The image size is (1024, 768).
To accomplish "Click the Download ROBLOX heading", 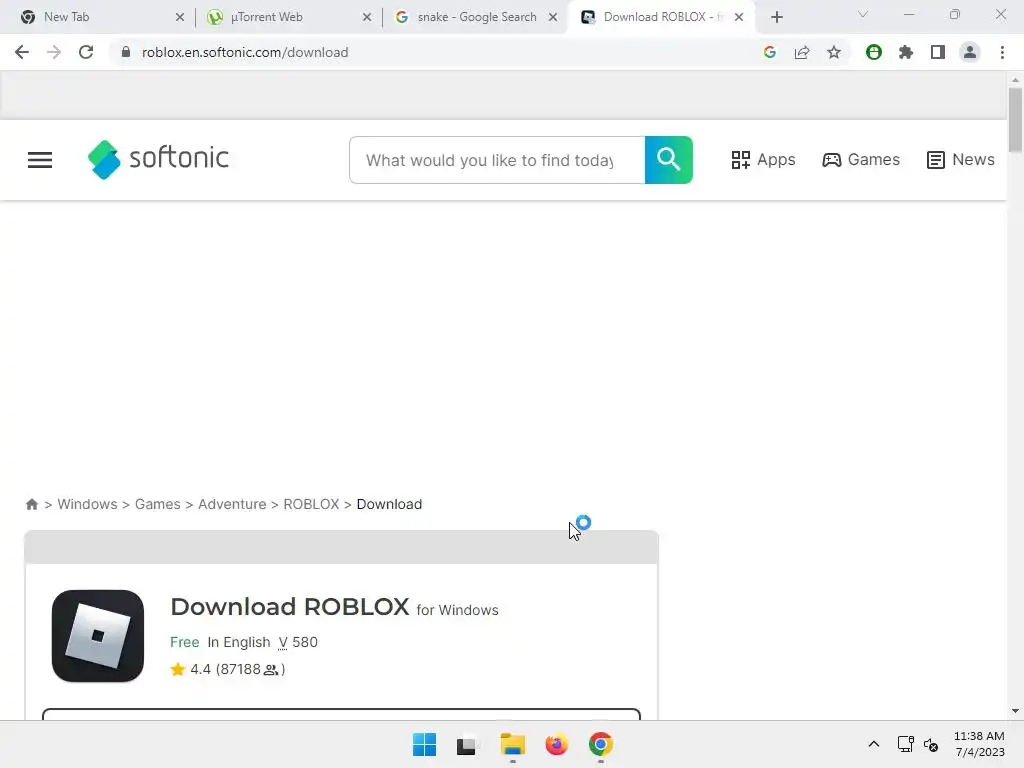I will pyautogui.click(x=290, y=607).
